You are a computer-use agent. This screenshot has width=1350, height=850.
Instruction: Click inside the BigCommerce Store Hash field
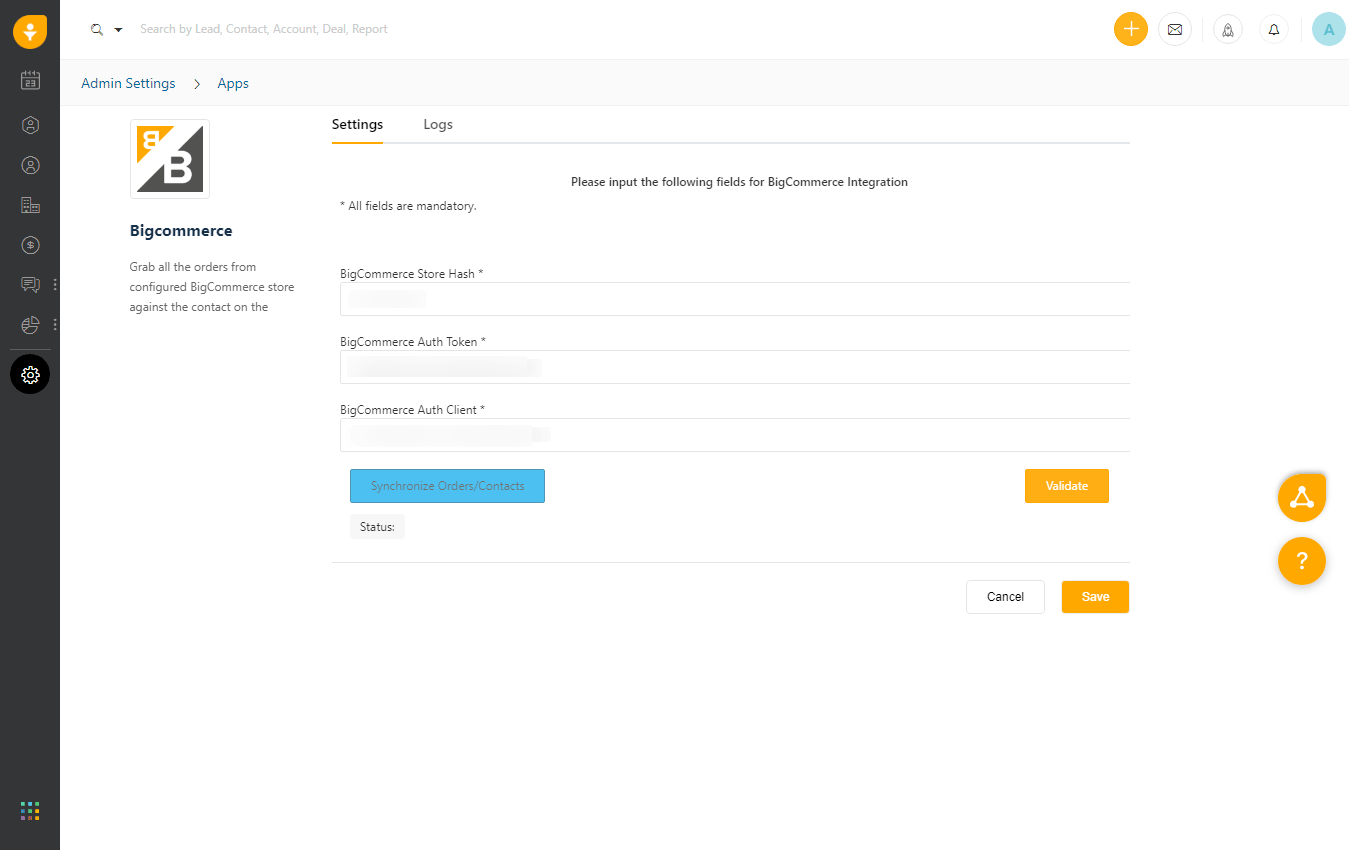click(735, 298)
